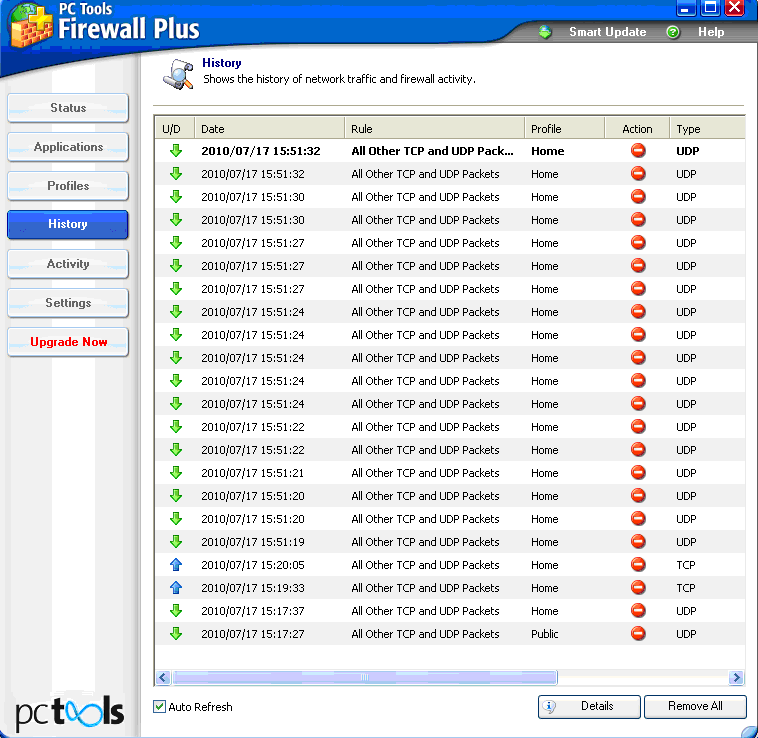Click the blocked icon in Public profile row
This screenshot has height=738, width=758.
point(637,634)
